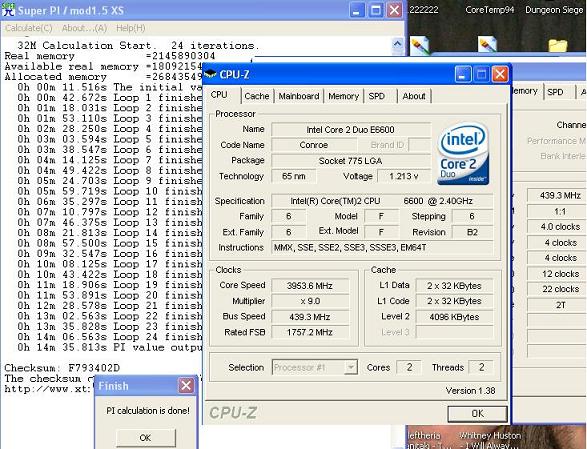Screen dimensions: 587x449
Task: Click the 12 clocks value in background window
Action: [557, 274]
